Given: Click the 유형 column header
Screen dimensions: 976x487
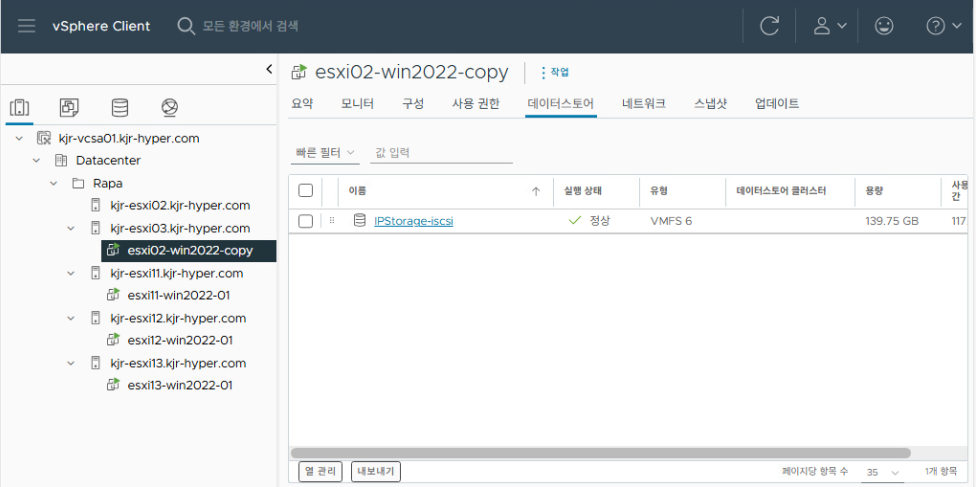Looking at the screenshot, I should (x=659, y=191).
